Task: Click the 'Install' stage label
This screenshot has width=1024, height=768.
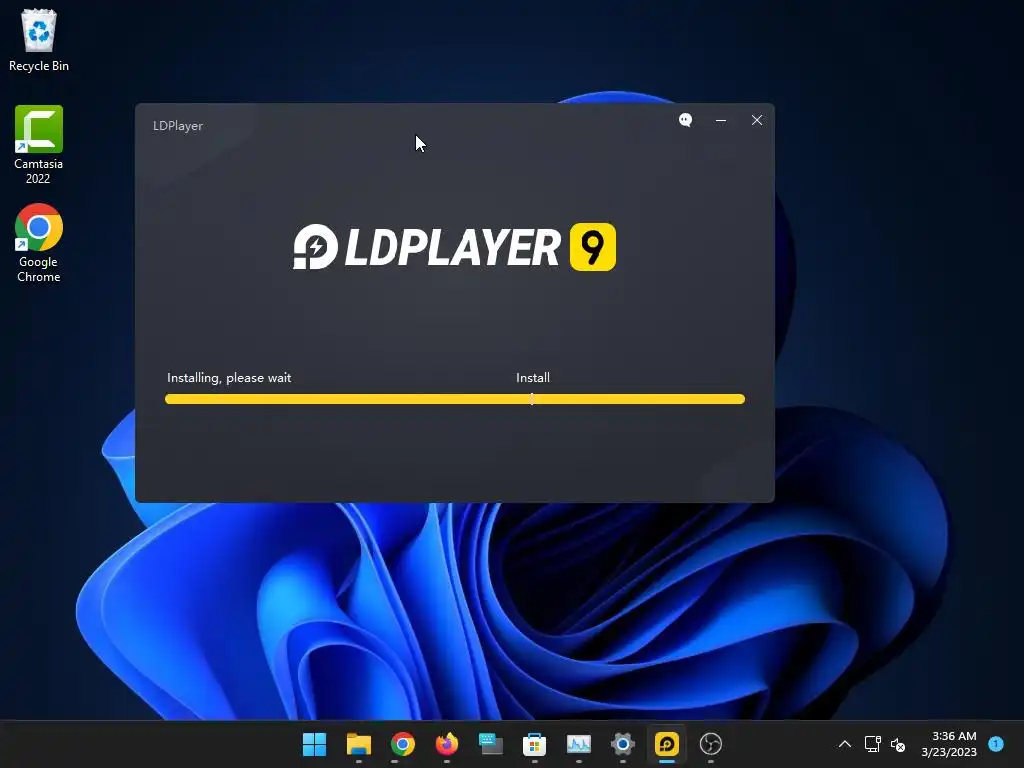Action: pos(533,377)
